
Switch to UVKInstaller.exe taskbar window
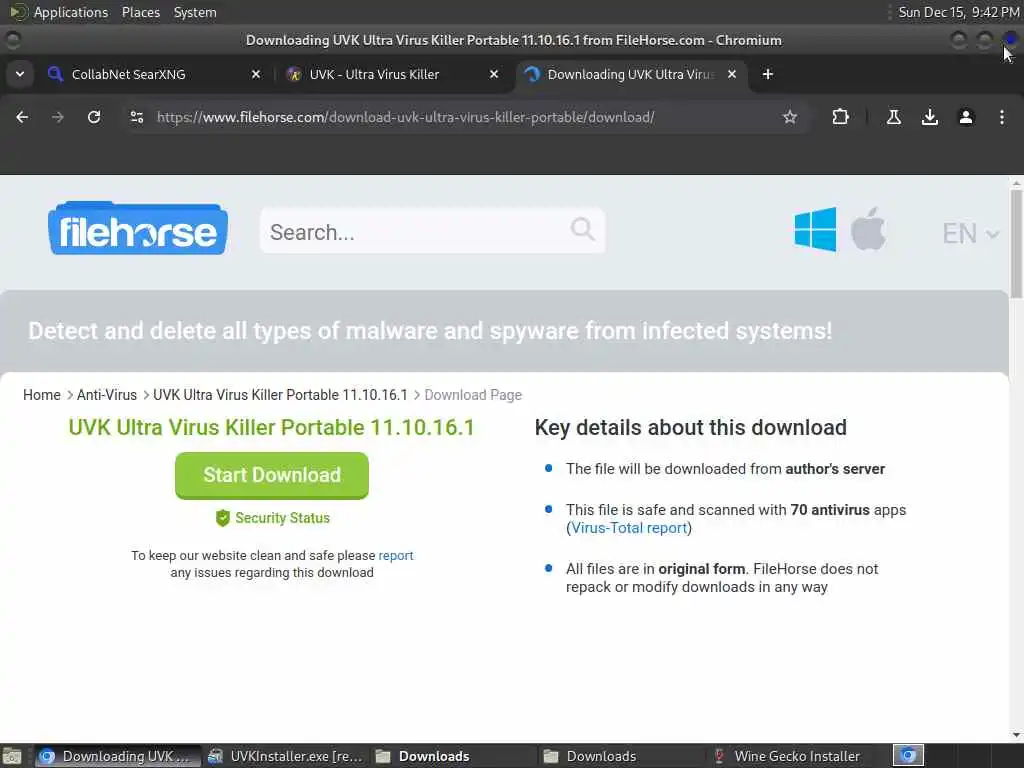coord(285,756)
